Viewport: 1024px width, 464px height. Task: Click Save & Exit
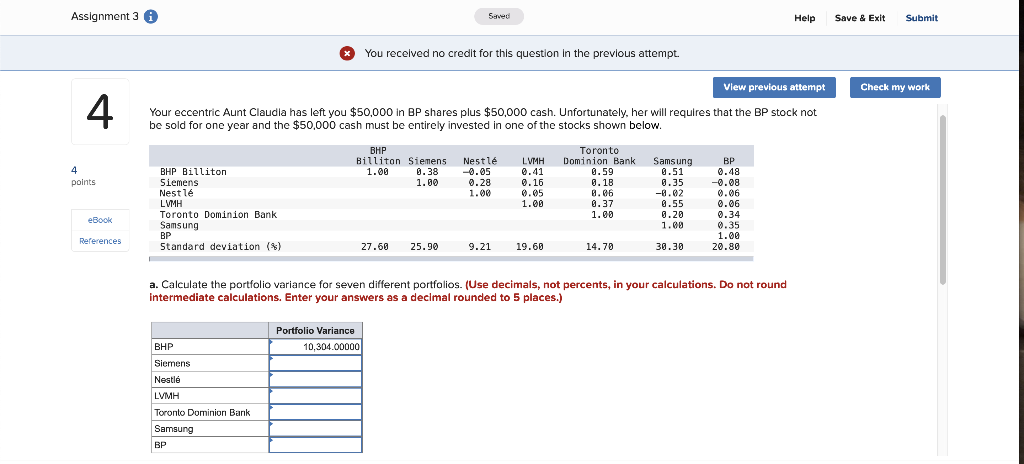coord(859,18)
